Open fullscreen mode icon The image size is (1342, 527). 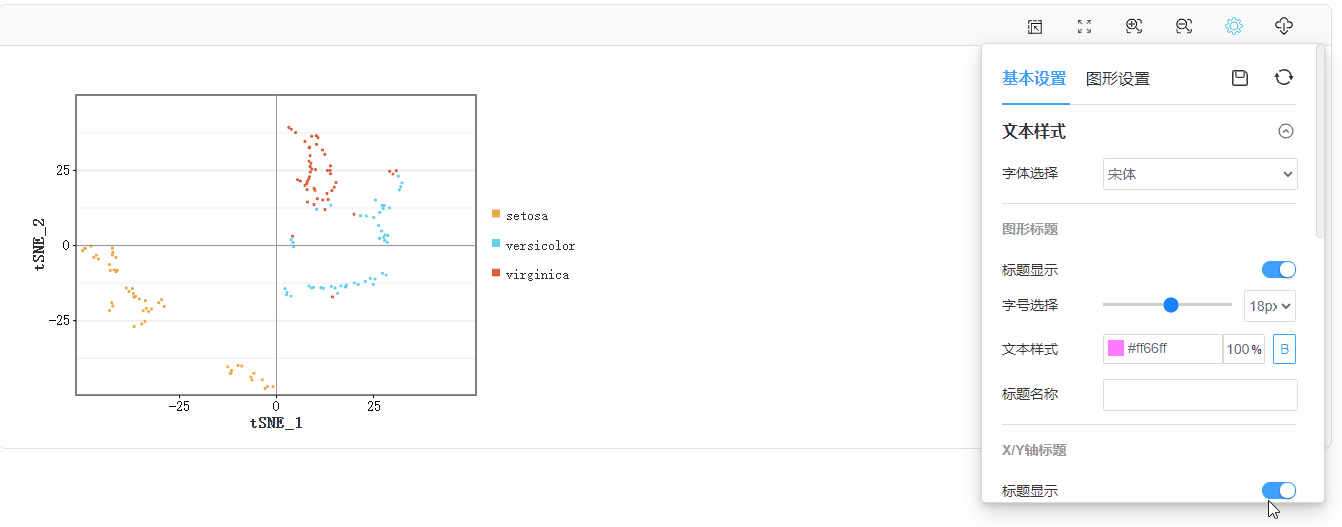click(1084, 27)
